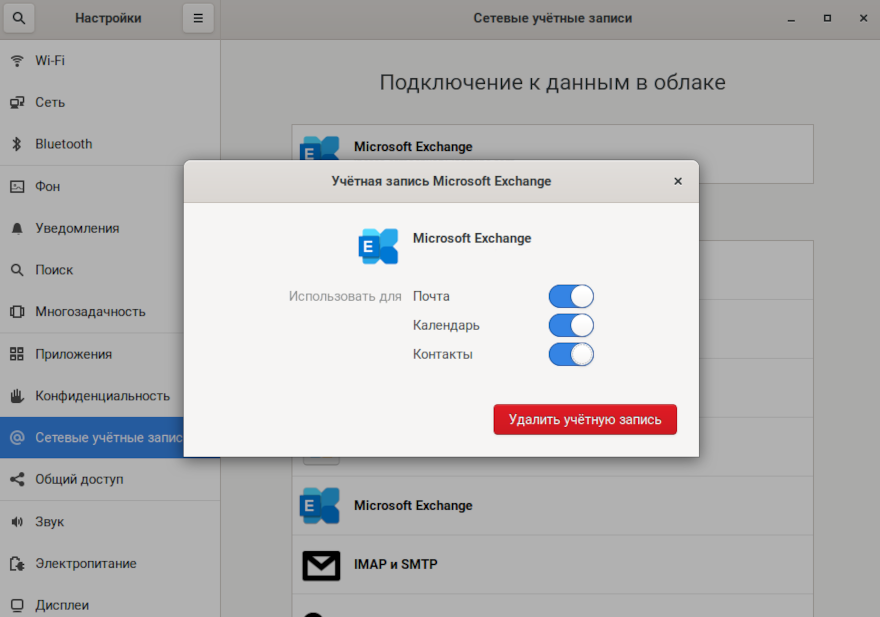Image resolution: width=880 pixels, height=617 pixels.
Task: Disable the Почта (Mail) toggle
Action: click(x=571, y=296)
